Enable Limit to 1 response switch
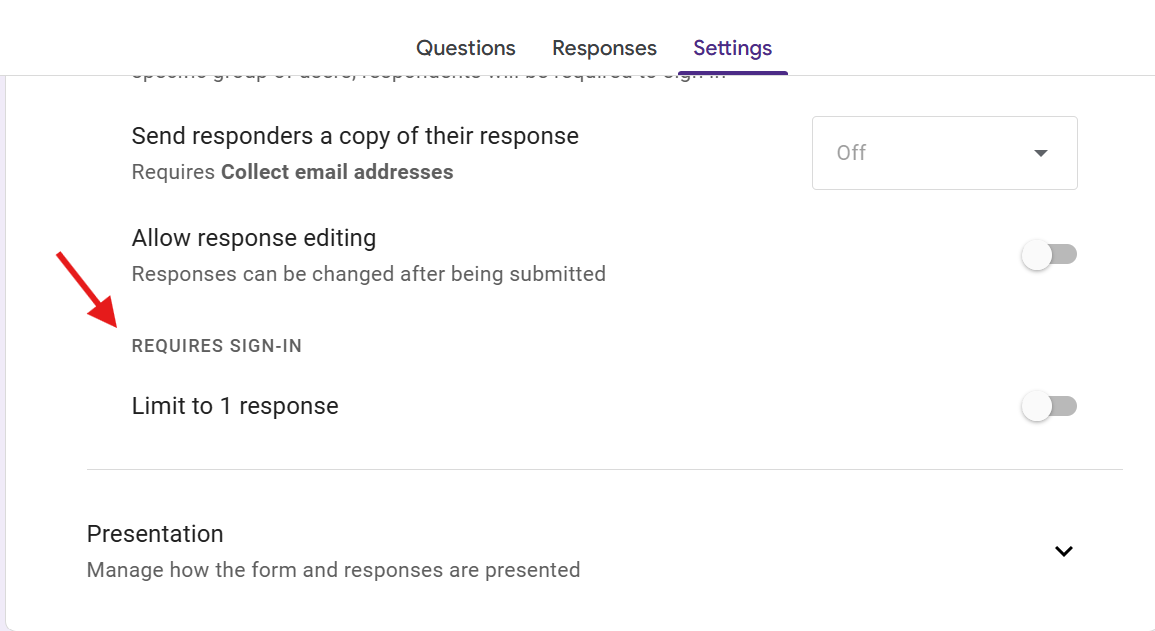This screenshot has height=631, width=1155. (x=1049, y=406)
